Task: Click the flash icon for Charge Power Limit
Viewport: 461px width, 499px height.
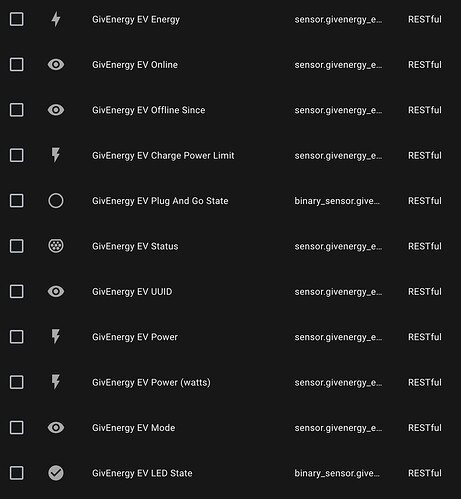Action: coord(56,155)
